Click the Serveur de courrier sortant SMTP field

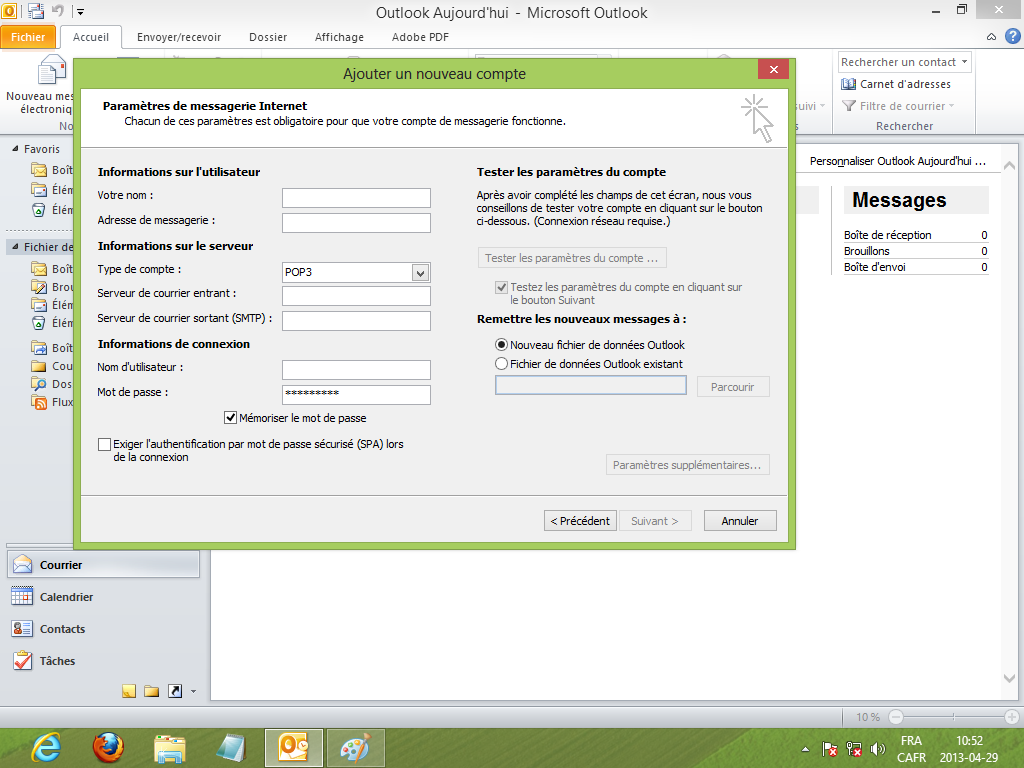pos(356,321)
